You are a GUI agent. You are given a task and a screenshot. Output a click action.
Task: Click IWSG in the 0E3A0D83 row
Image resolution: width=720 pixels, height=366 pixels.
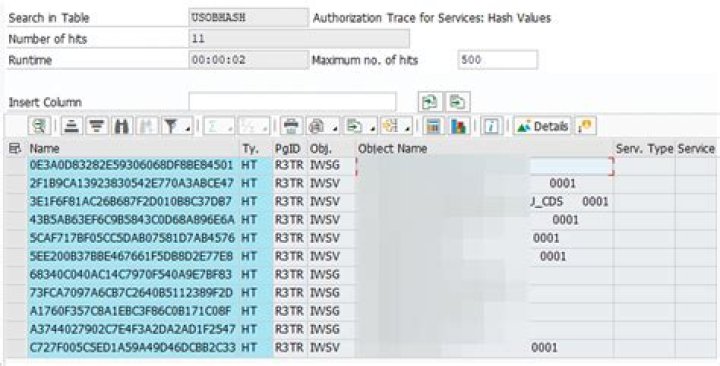[x=325, y=165]
